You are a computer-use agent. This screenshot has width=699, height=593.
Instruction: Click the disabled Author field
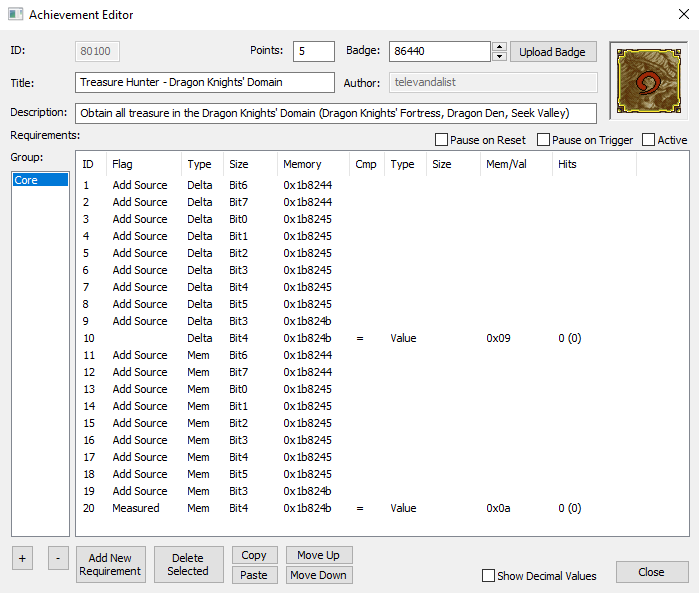coord(493,82)
